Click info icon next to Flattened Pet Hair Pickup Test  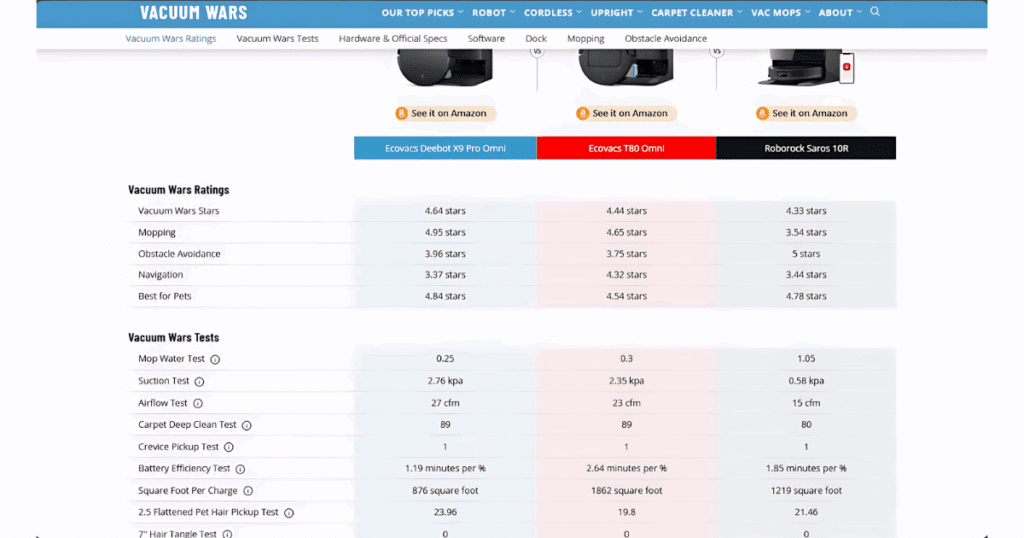(289, 513)
